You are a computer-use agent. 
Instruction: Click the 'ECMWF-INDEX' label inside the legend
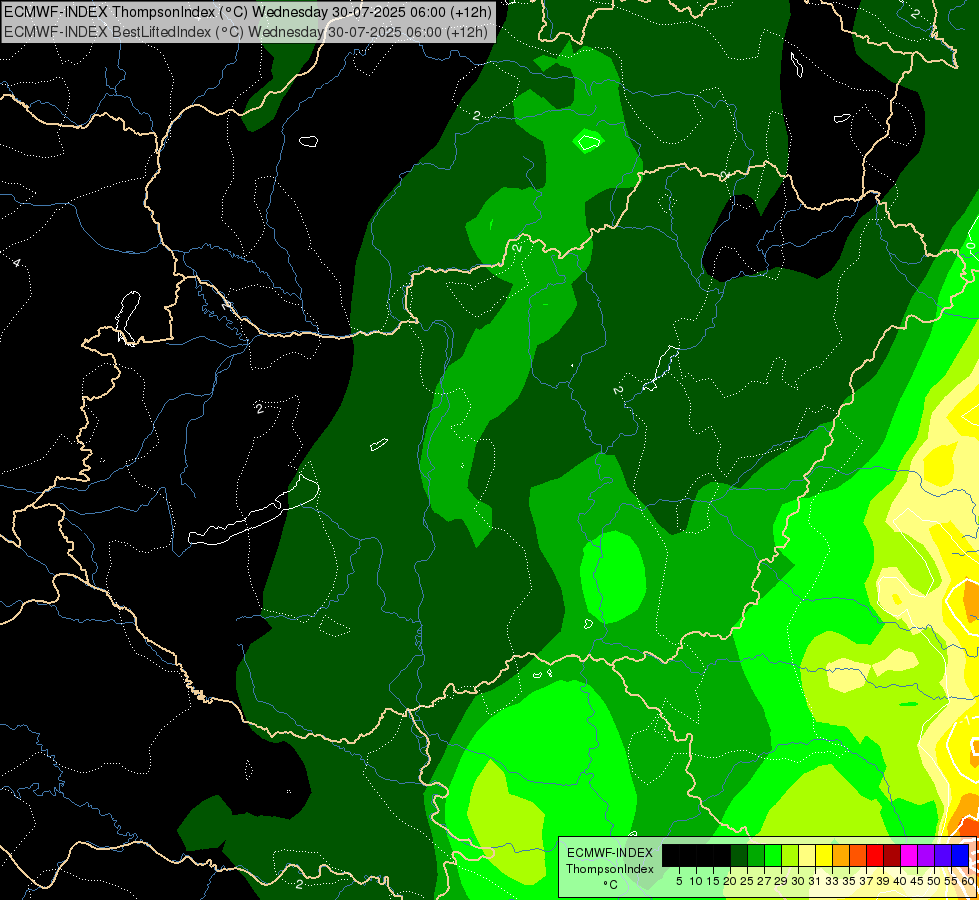tap(610, 853)
